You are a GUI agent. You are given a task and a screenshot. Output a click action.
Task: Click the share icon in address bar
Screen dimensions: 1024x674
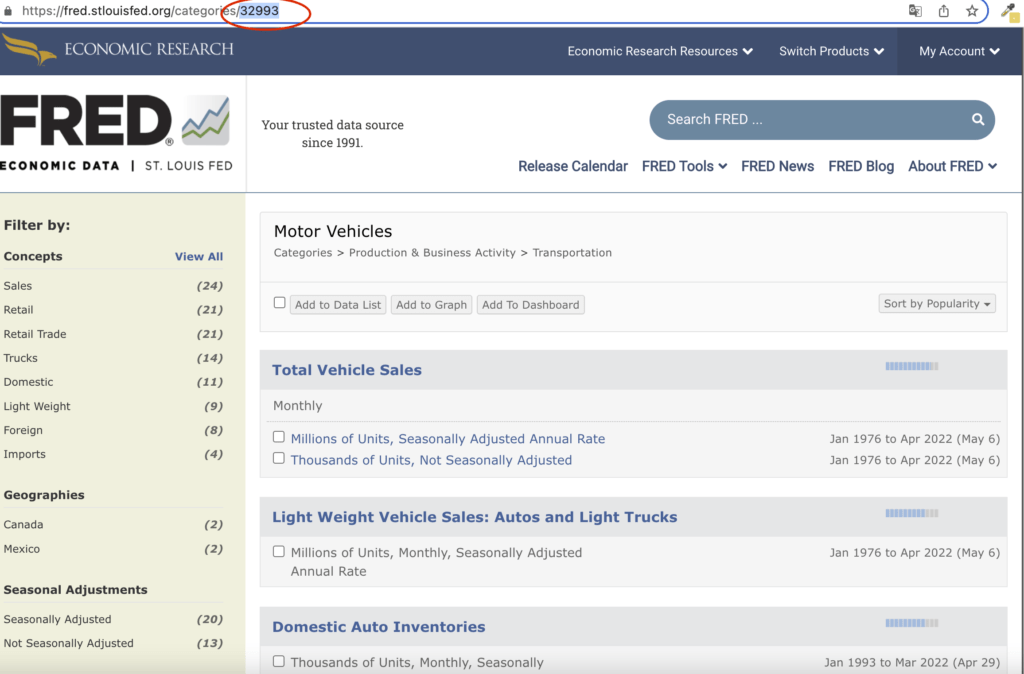pos(944,10)
